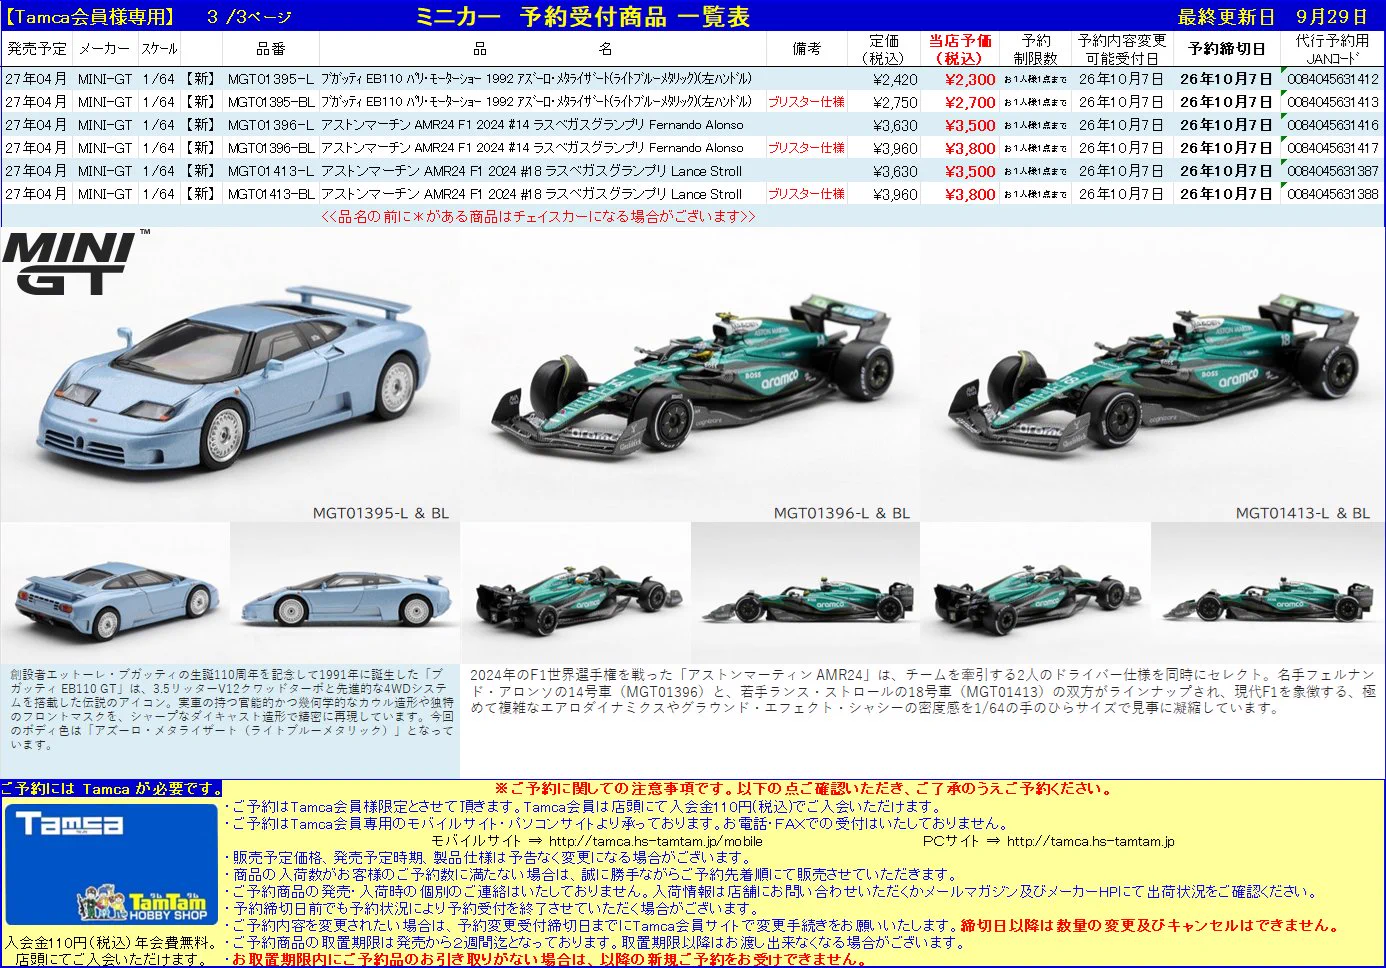The height and width of the screenshot is (968, 1386).
Task: Click the 予約締切日 column header
Action: click(1227, 48)
